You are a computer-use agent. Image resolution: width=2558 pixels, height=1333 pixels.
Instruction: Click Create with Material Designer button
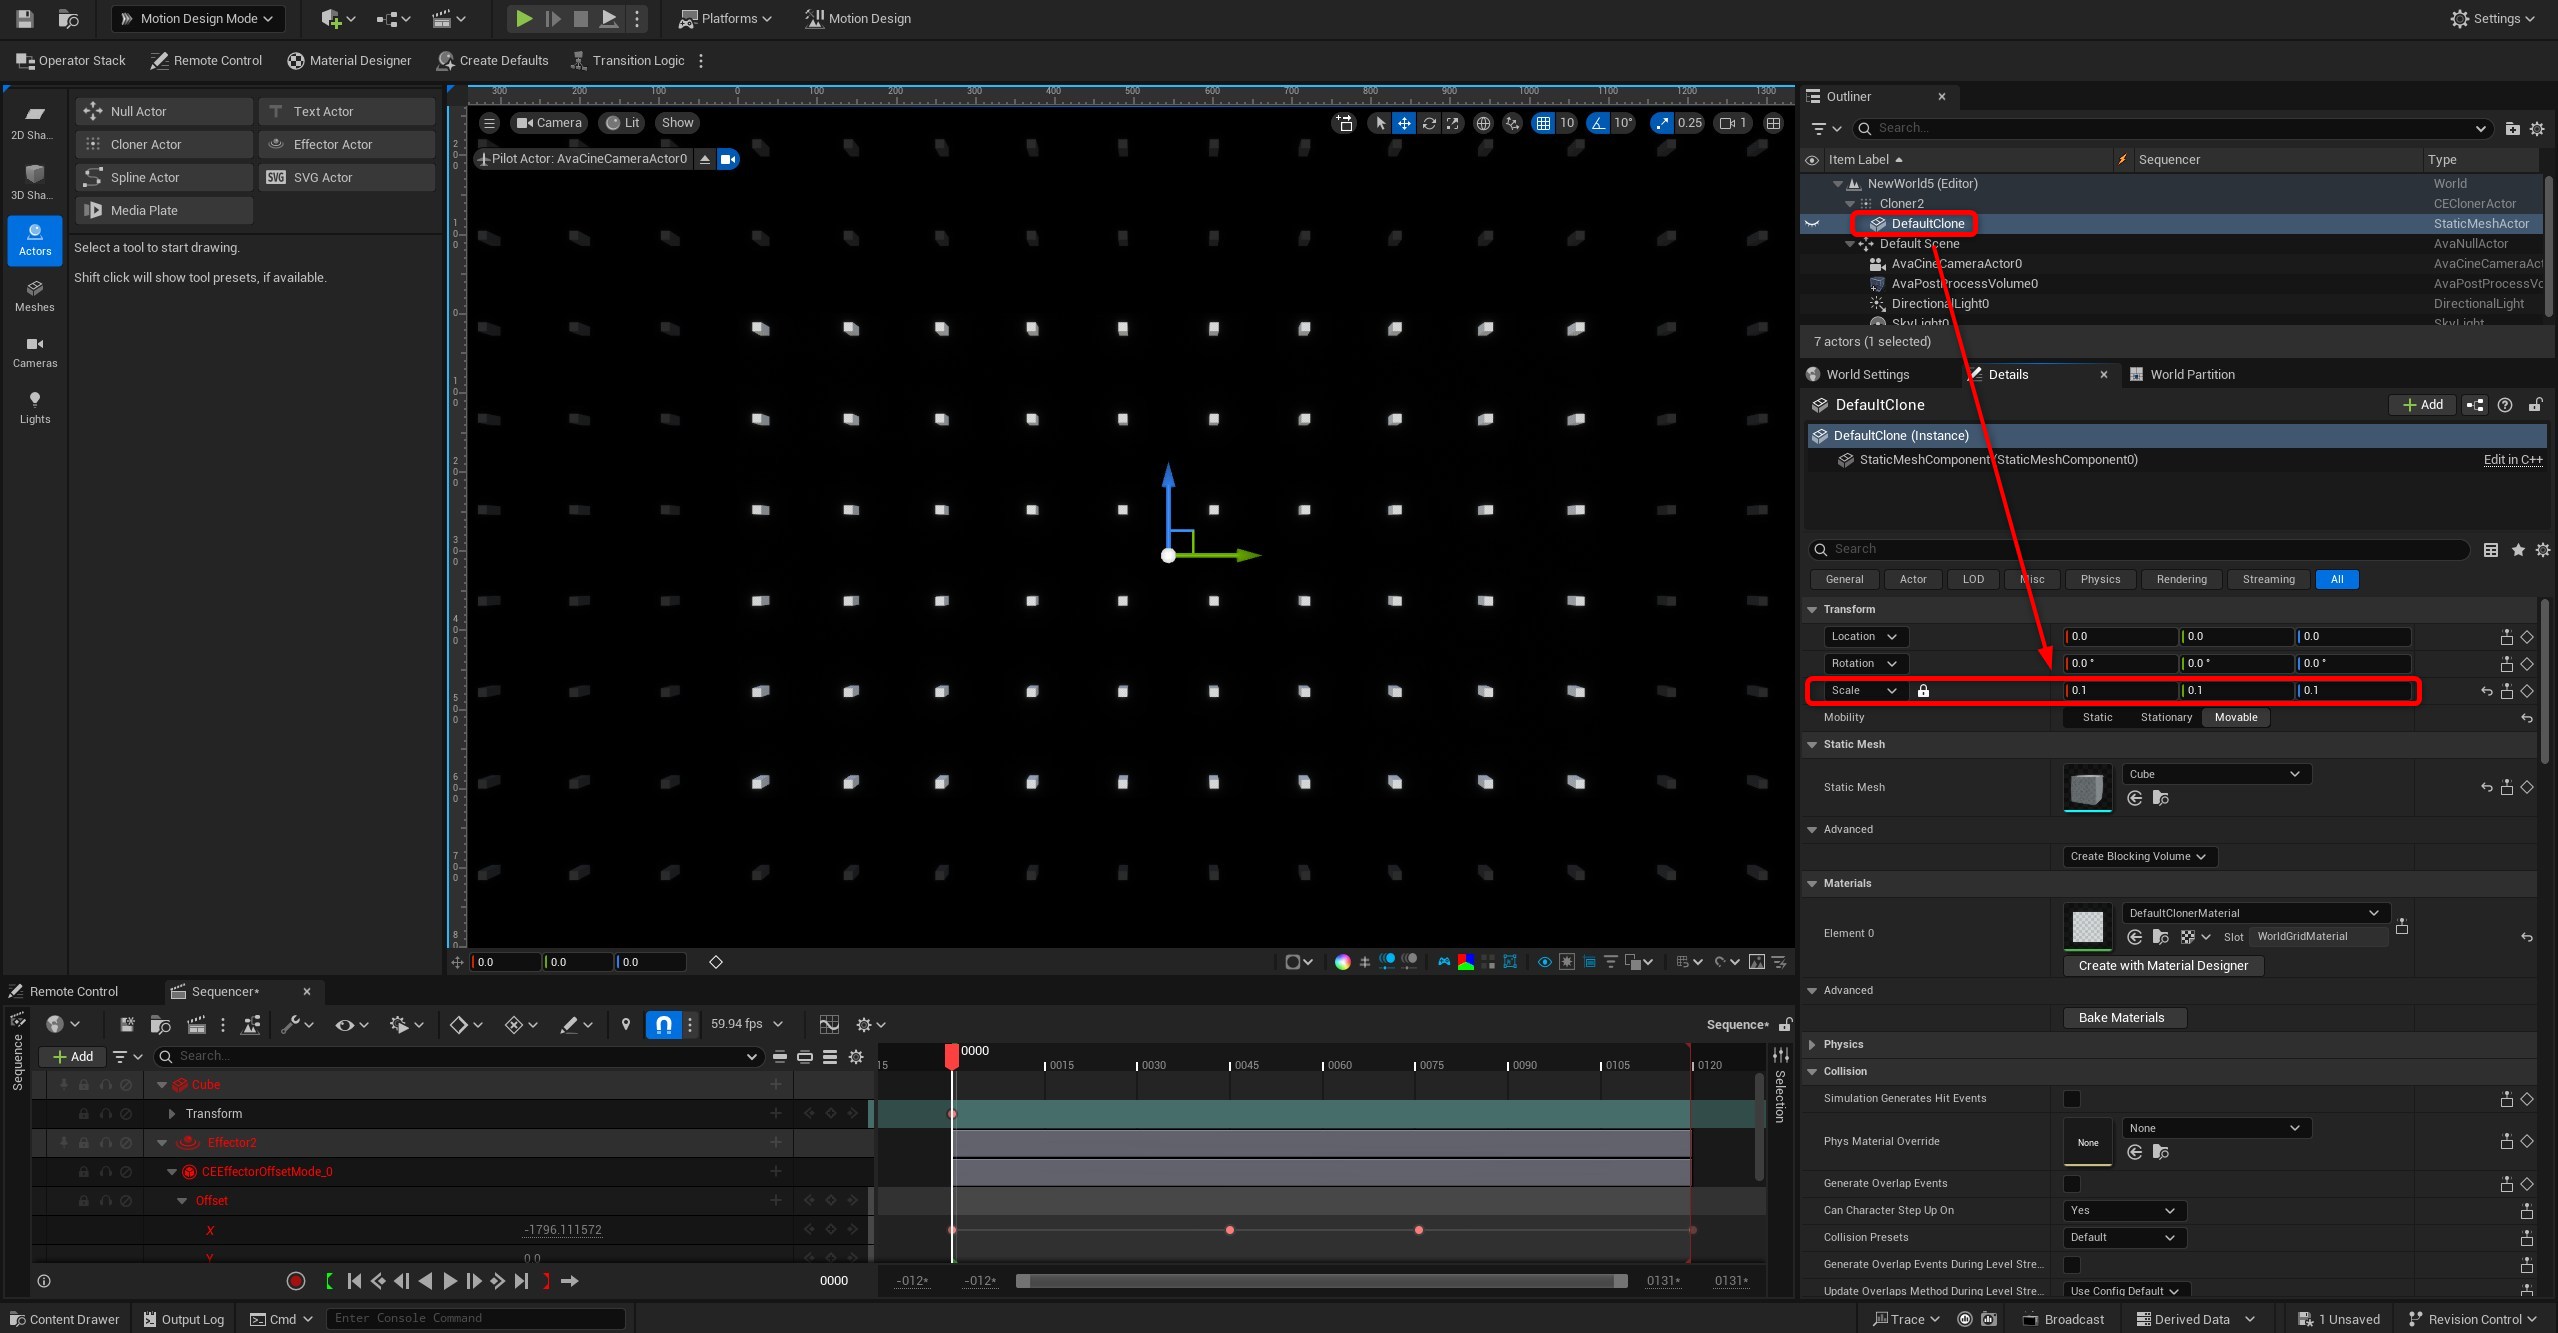tap(2163, 966)
